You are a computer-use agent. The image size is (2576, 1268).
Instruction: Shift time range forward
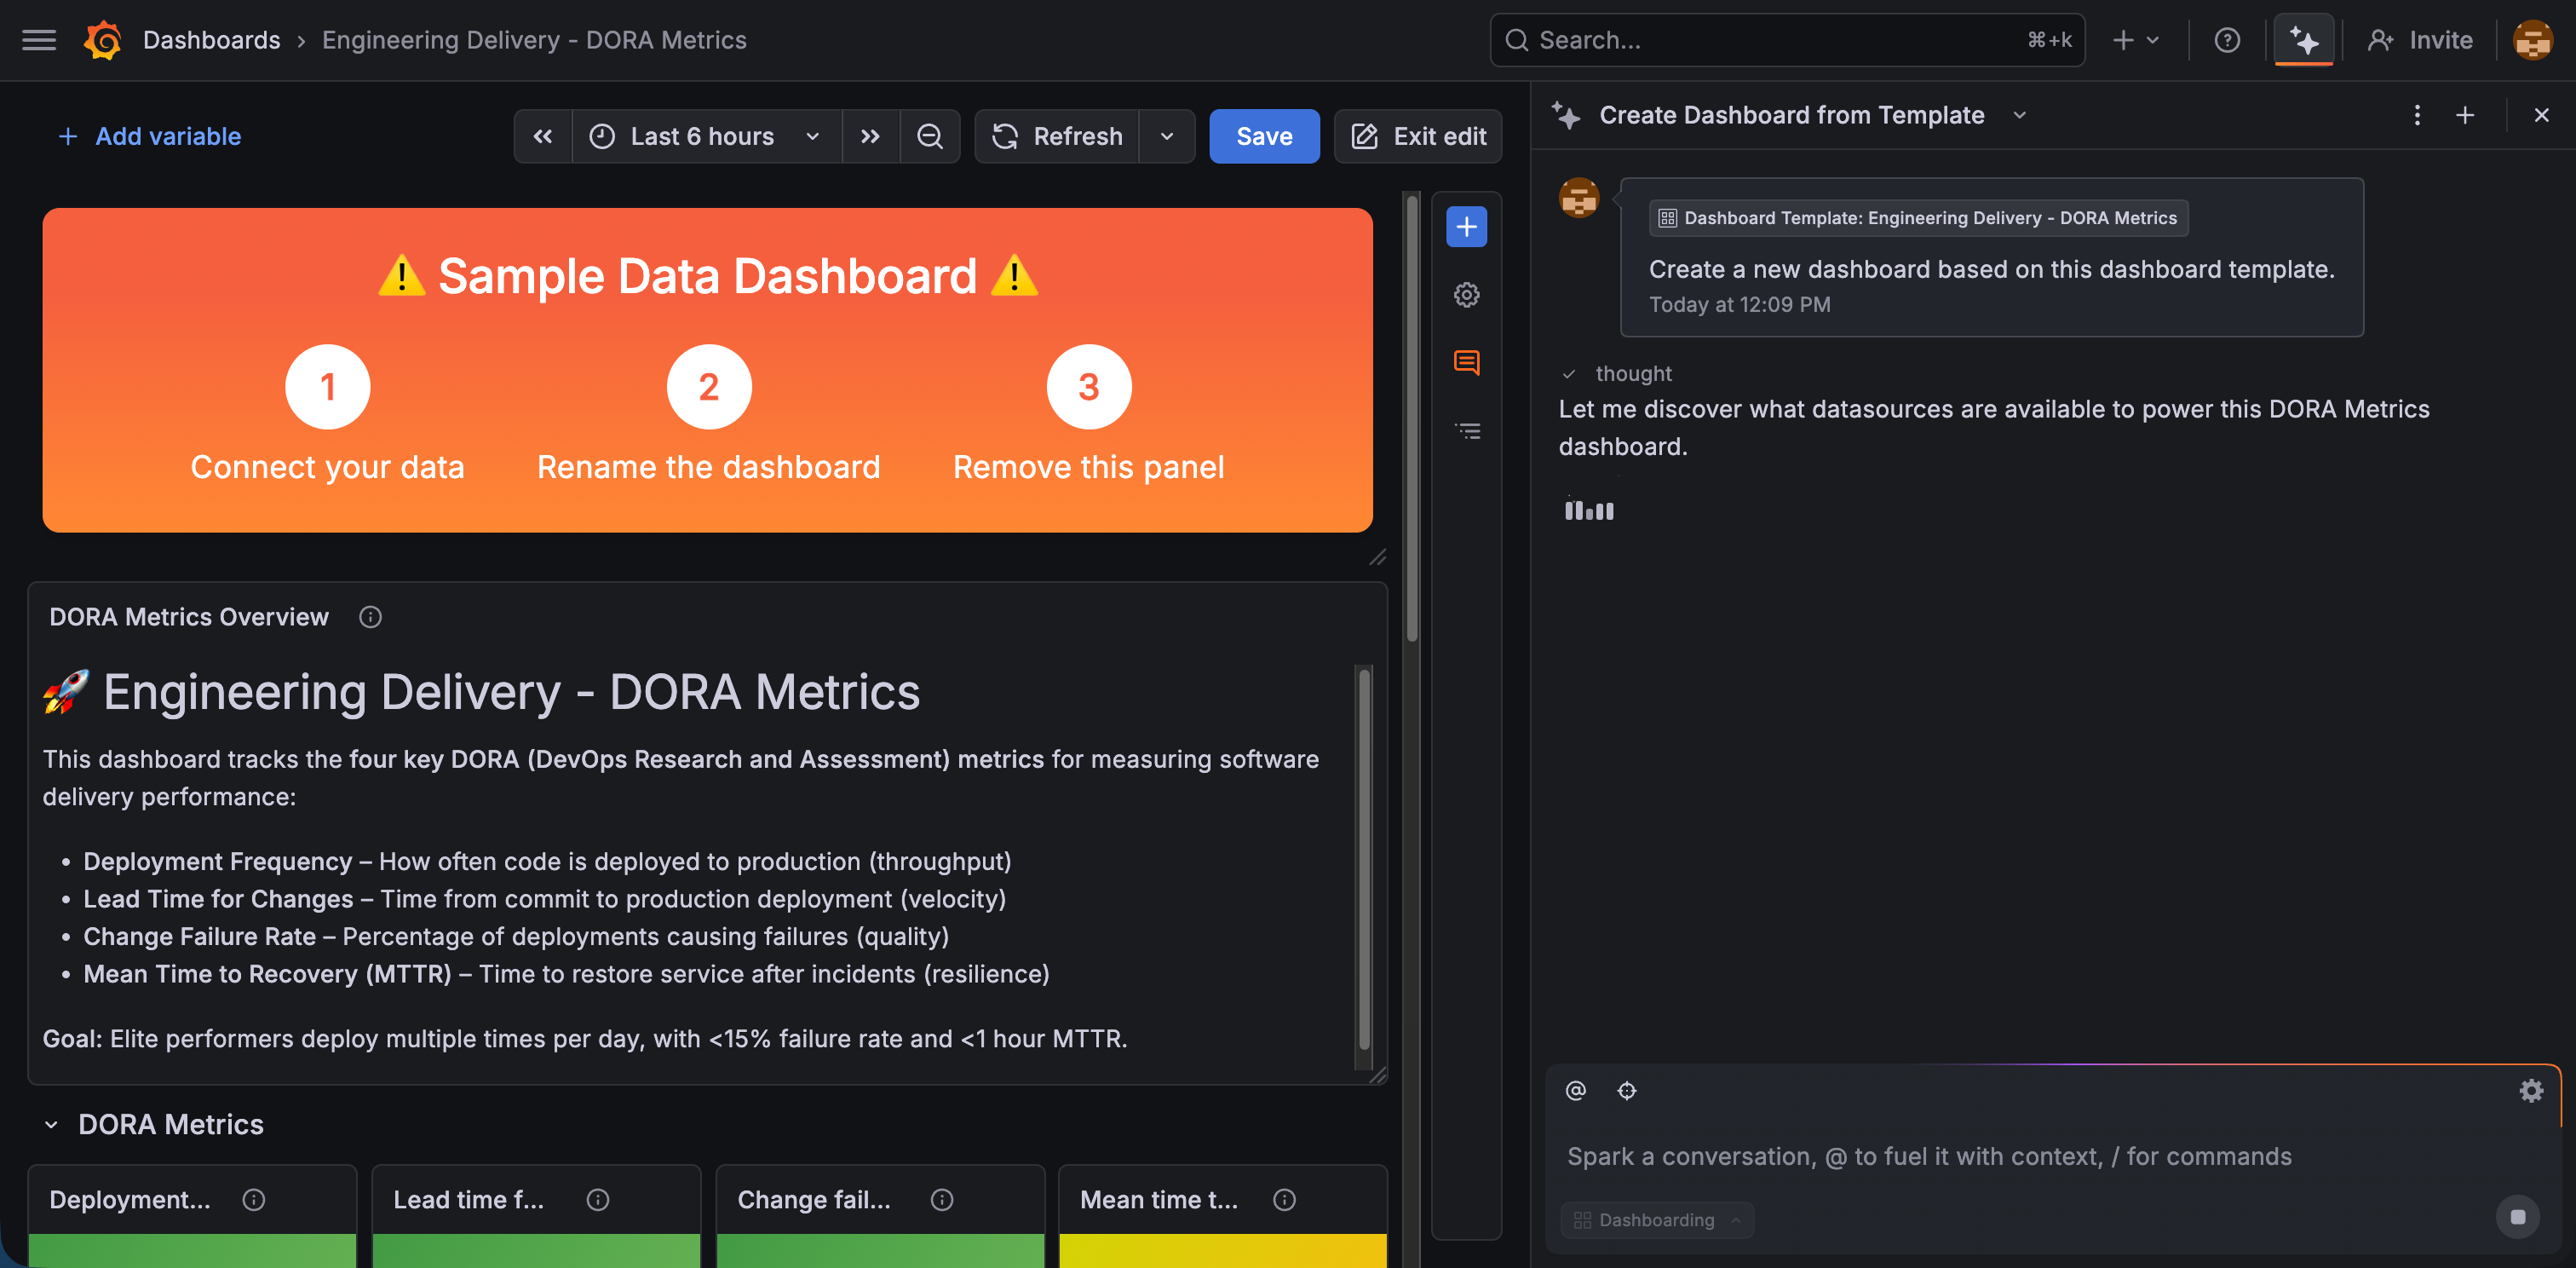[870, 136]
